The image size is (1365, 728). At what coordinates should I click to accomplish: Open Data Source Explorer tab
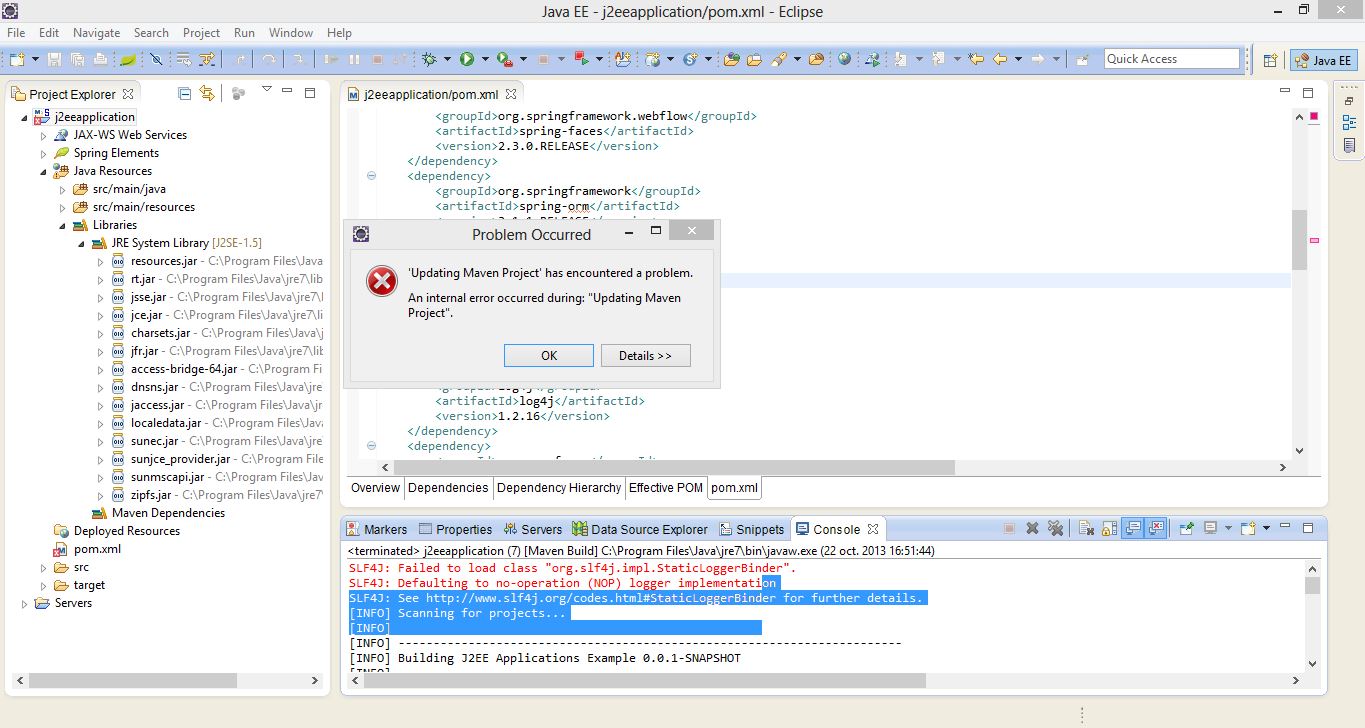(640, 529)
